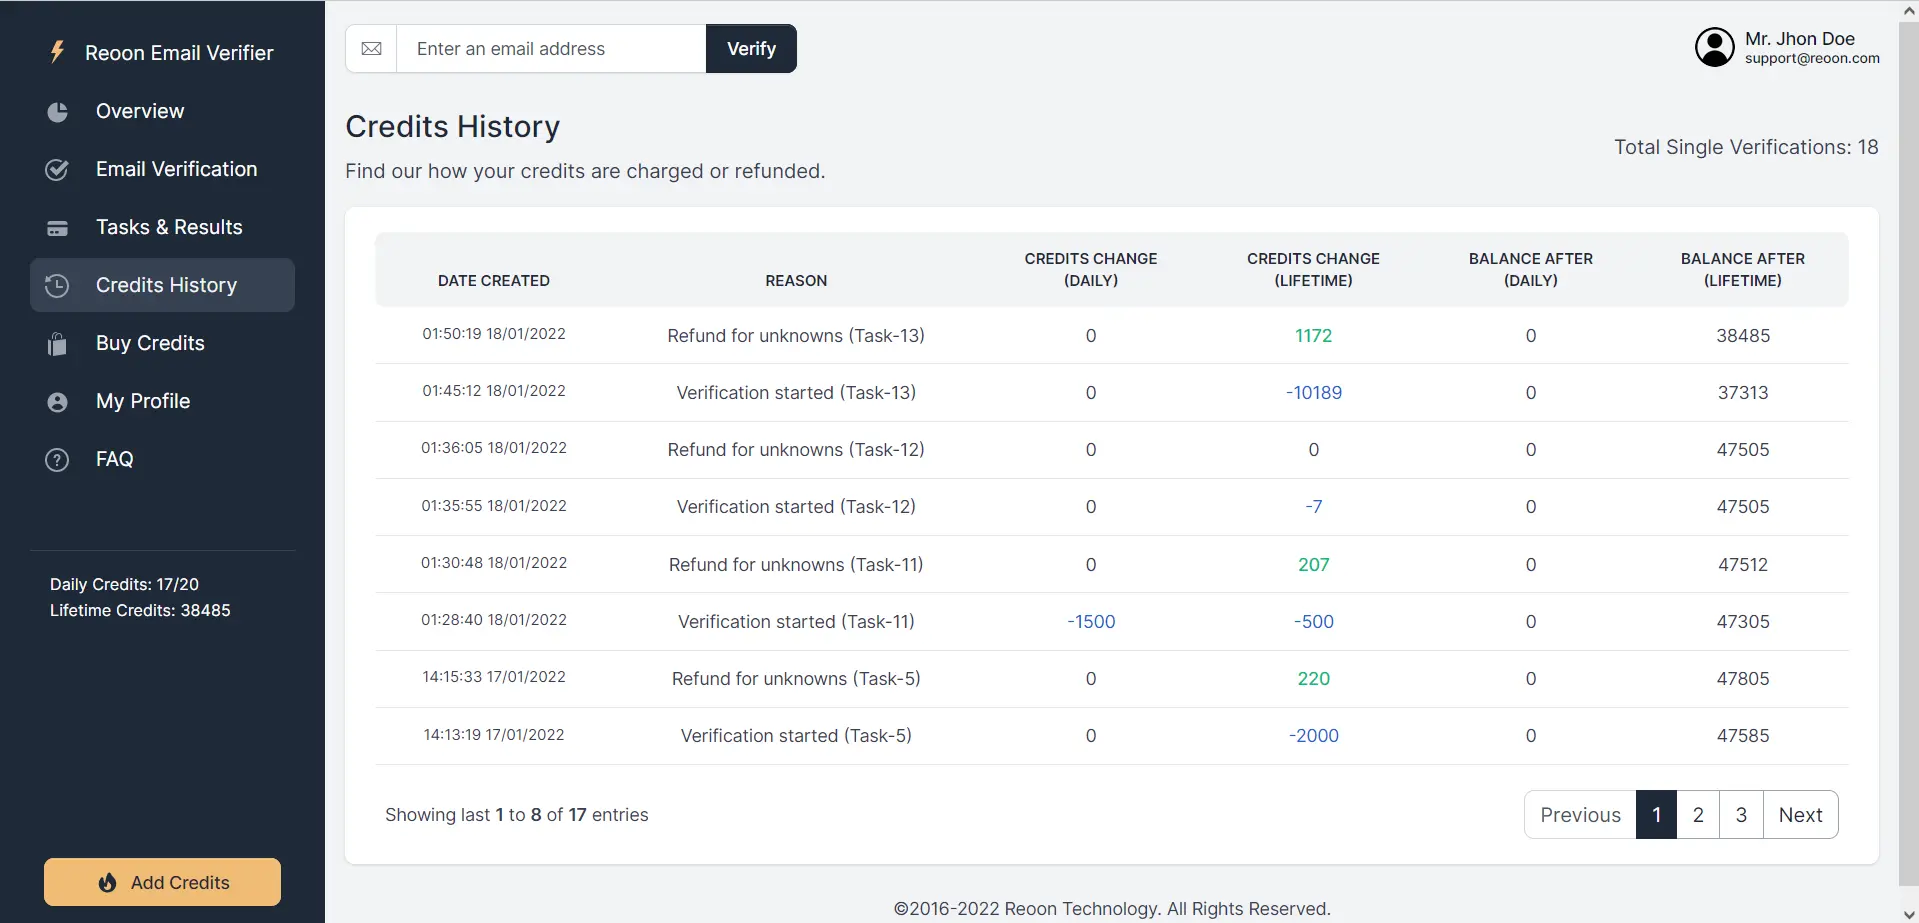This screenshot has width=1919, height=923.
Task: Click the -2000 lifetime change value
Action: pos(1313,736)
